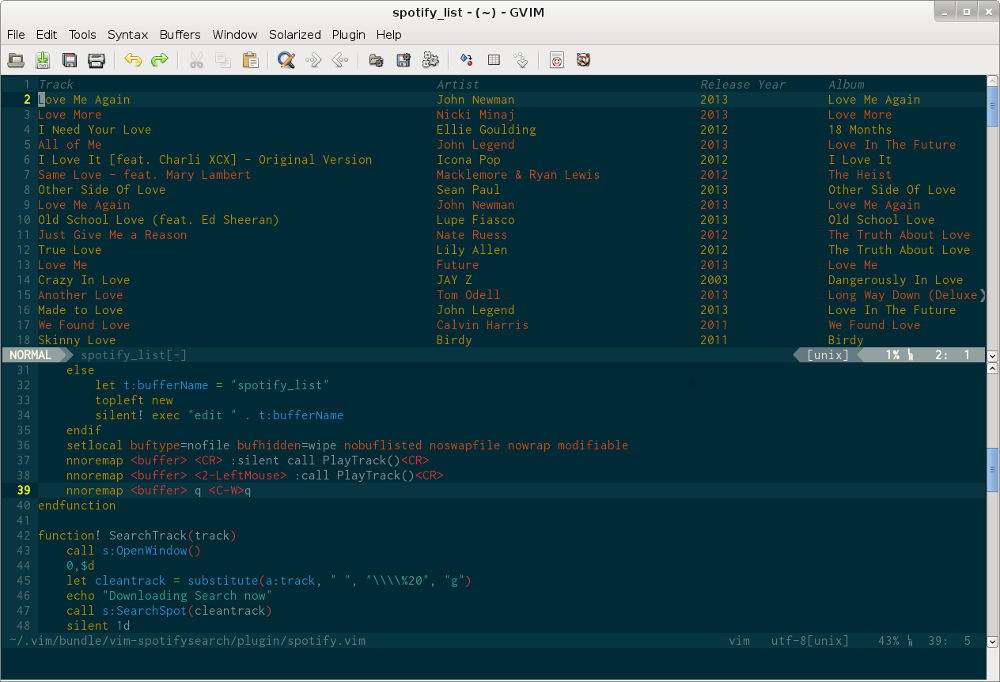Click the upper pane scrollbar up arrow
1000x682 pixels.
pyautogui.click(x=992, y=81)
